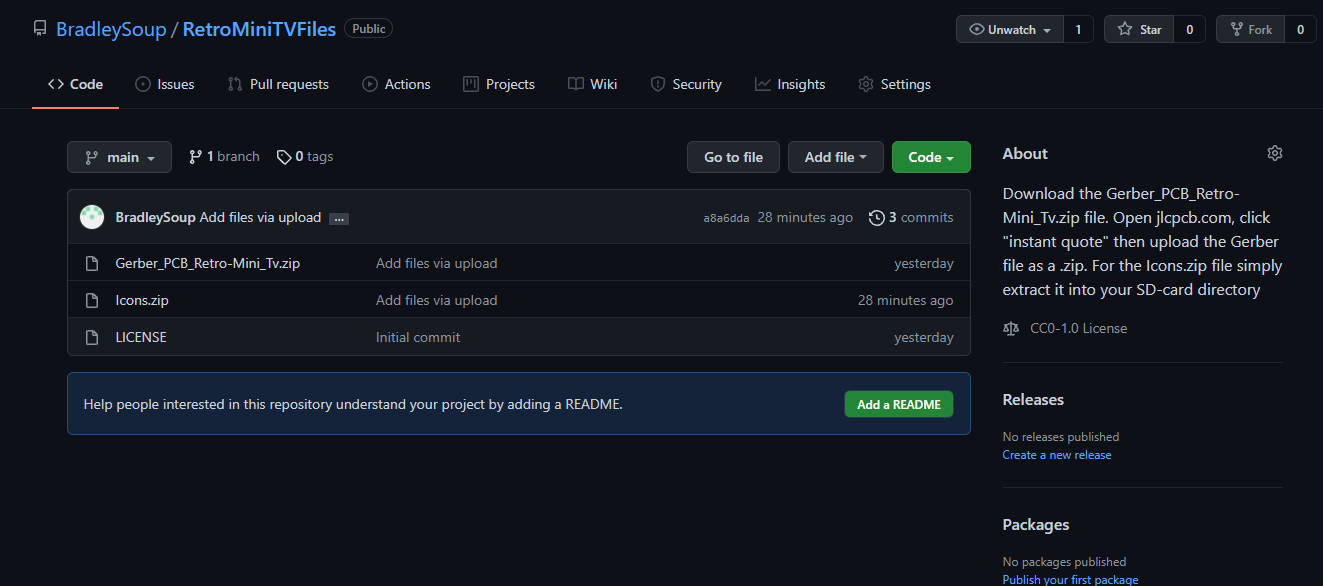Switch to the Projects tab
Viewport: 1323px width, 586px height.
click(499, 84)
